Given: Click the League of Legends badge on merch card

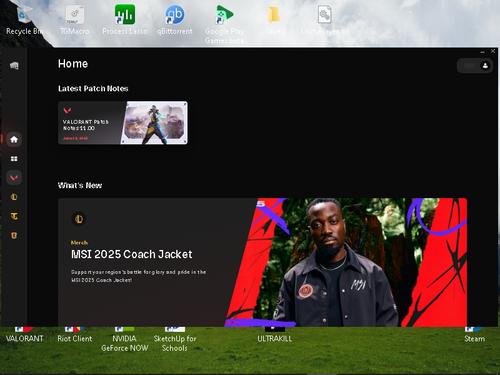Looking at the screenshot, I should 79,219.
